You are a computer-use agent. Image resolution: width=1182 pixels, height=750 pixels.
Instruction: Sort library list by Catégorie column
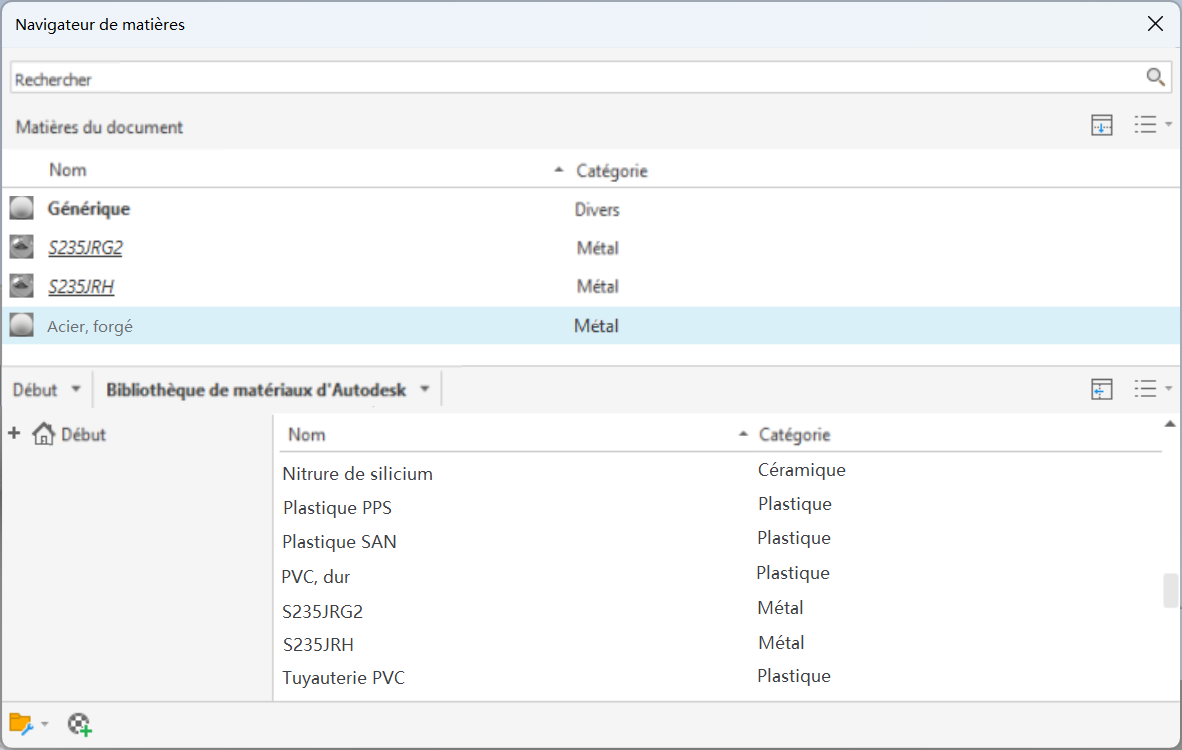[x=794, y=435]
